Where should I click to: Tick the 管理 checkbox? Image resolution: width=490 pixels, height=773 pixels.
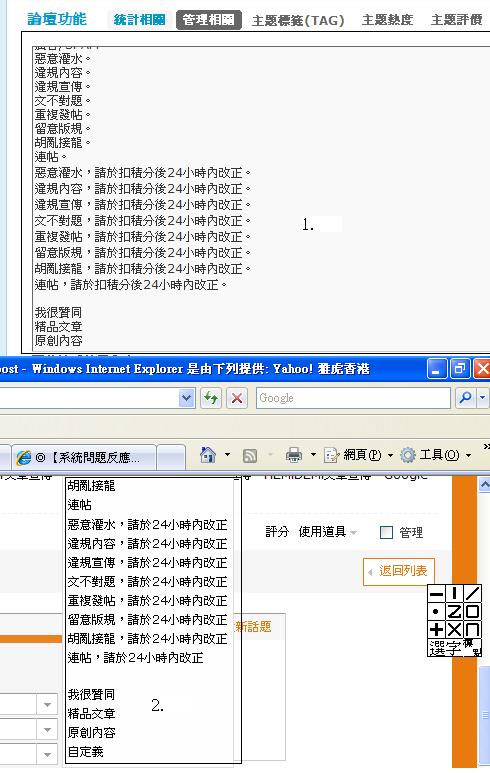pyautogui.click(x=386, y=532)
